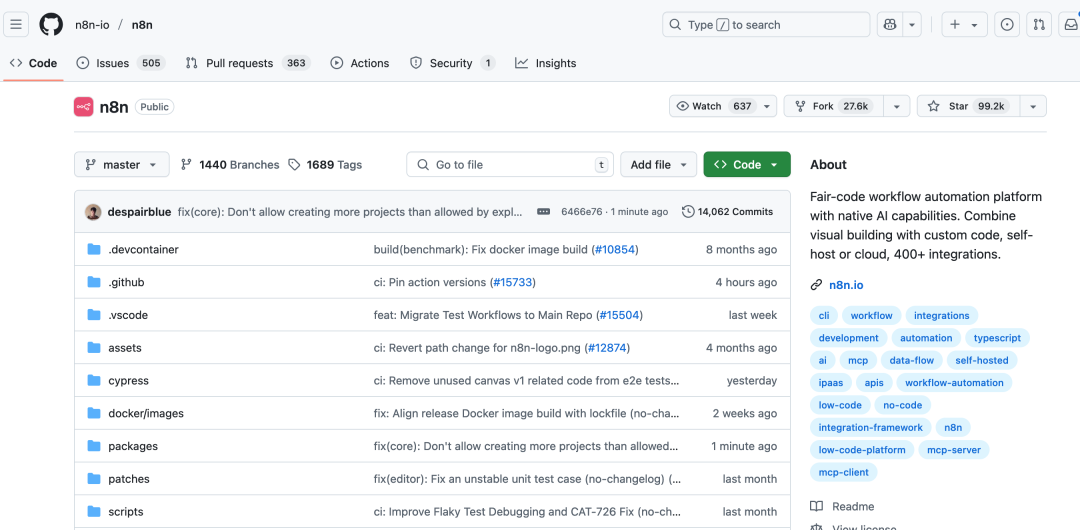Open the patches folder

click(x=129, y=479)
